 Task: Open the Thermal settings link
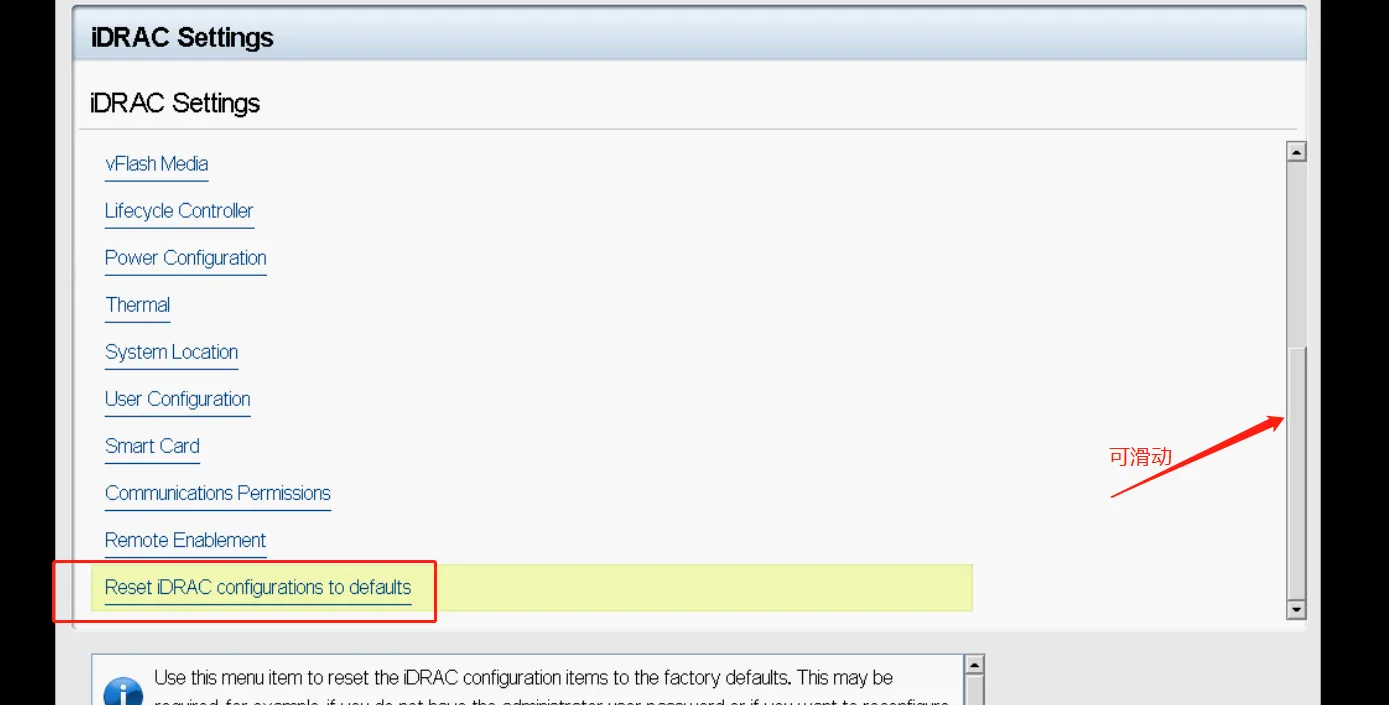[x=137, y=305]
